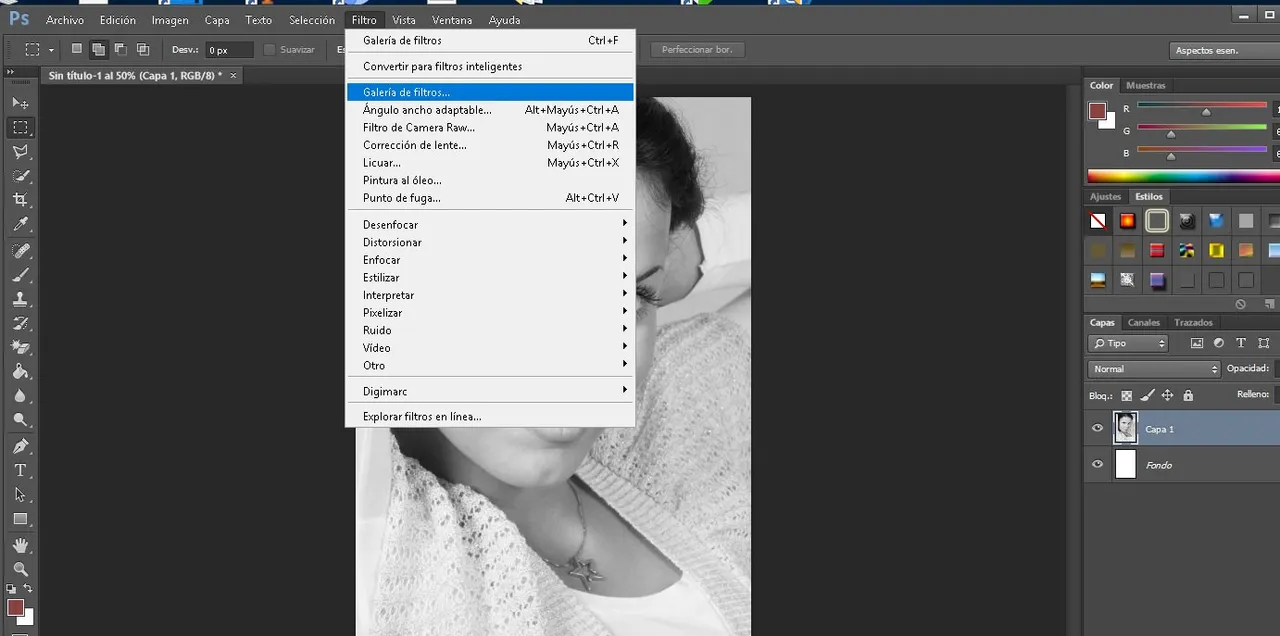This screenshot has height=636, width=1280.
Task: Expand the Enfocar submenu
Action: click(x=490, y=260)
